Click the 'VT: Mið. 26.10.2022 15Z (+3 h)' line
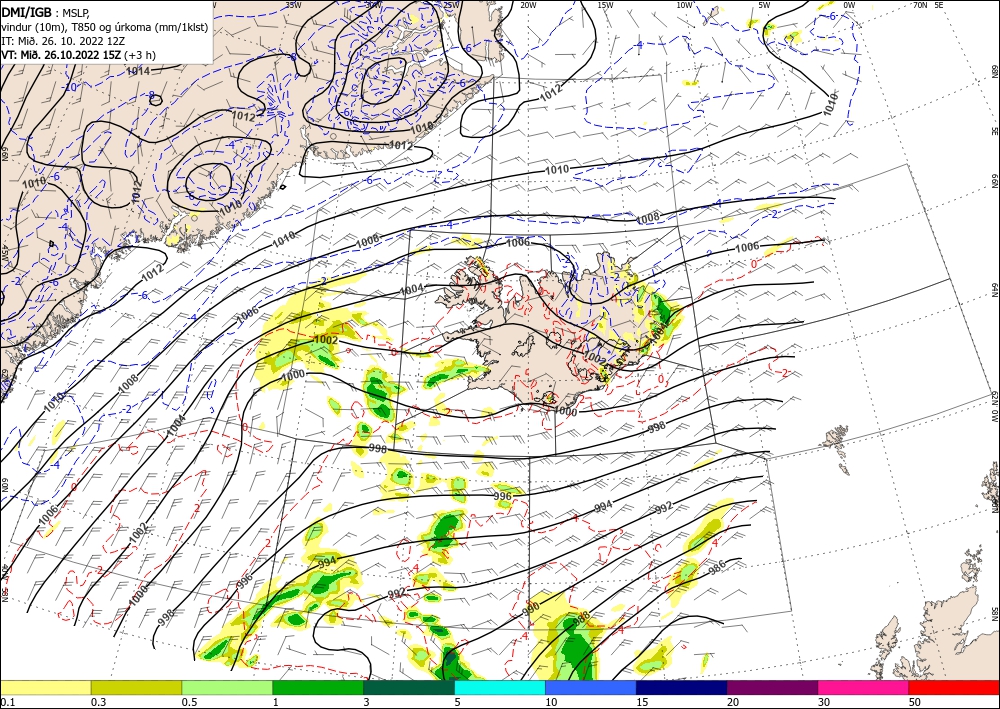 pyautogui.click(x=78, y=55)
